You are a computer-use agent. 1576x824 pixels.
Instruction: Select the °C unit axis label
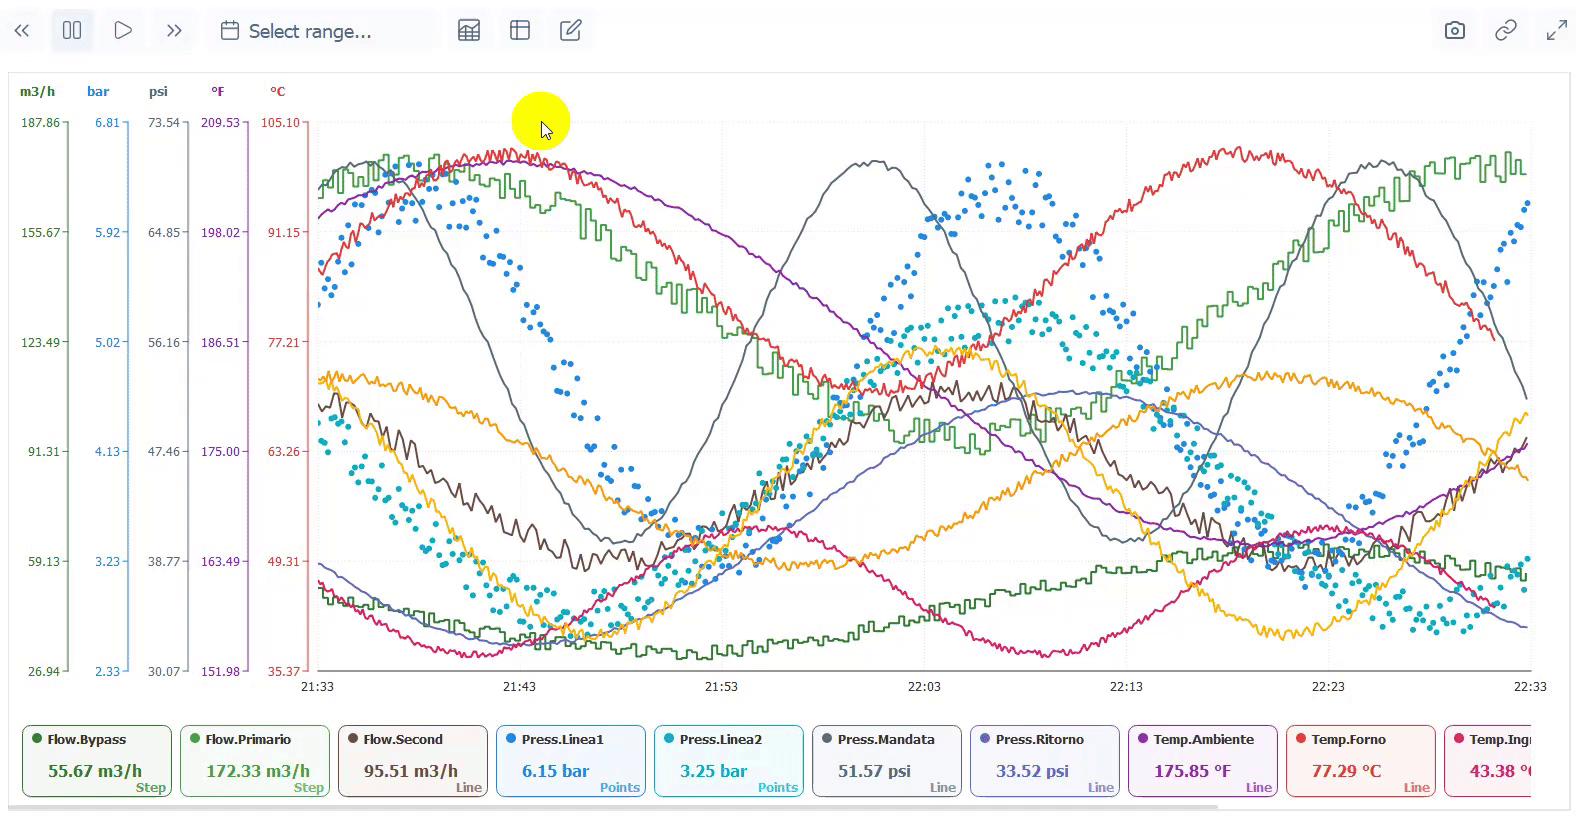276,91
